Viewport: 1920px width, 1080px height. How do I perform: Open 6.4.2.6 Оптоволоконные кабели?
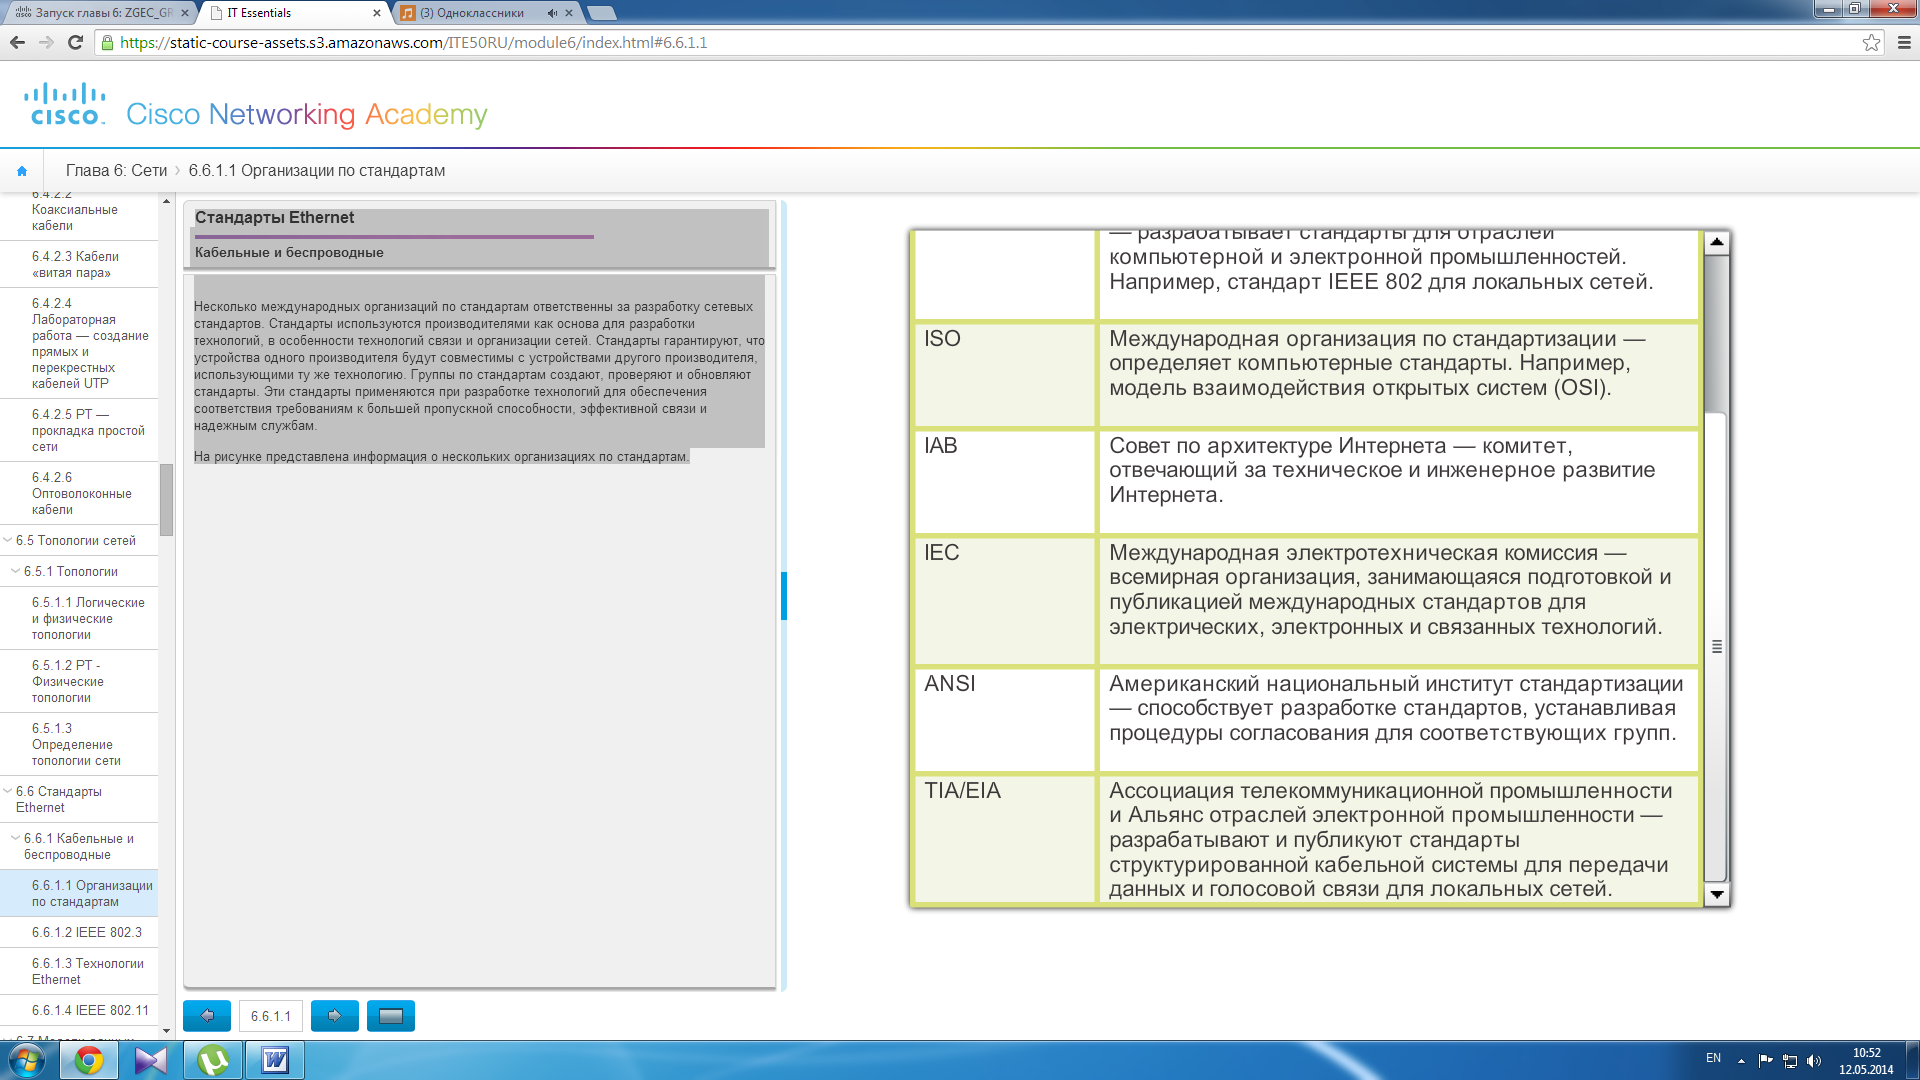79,493
